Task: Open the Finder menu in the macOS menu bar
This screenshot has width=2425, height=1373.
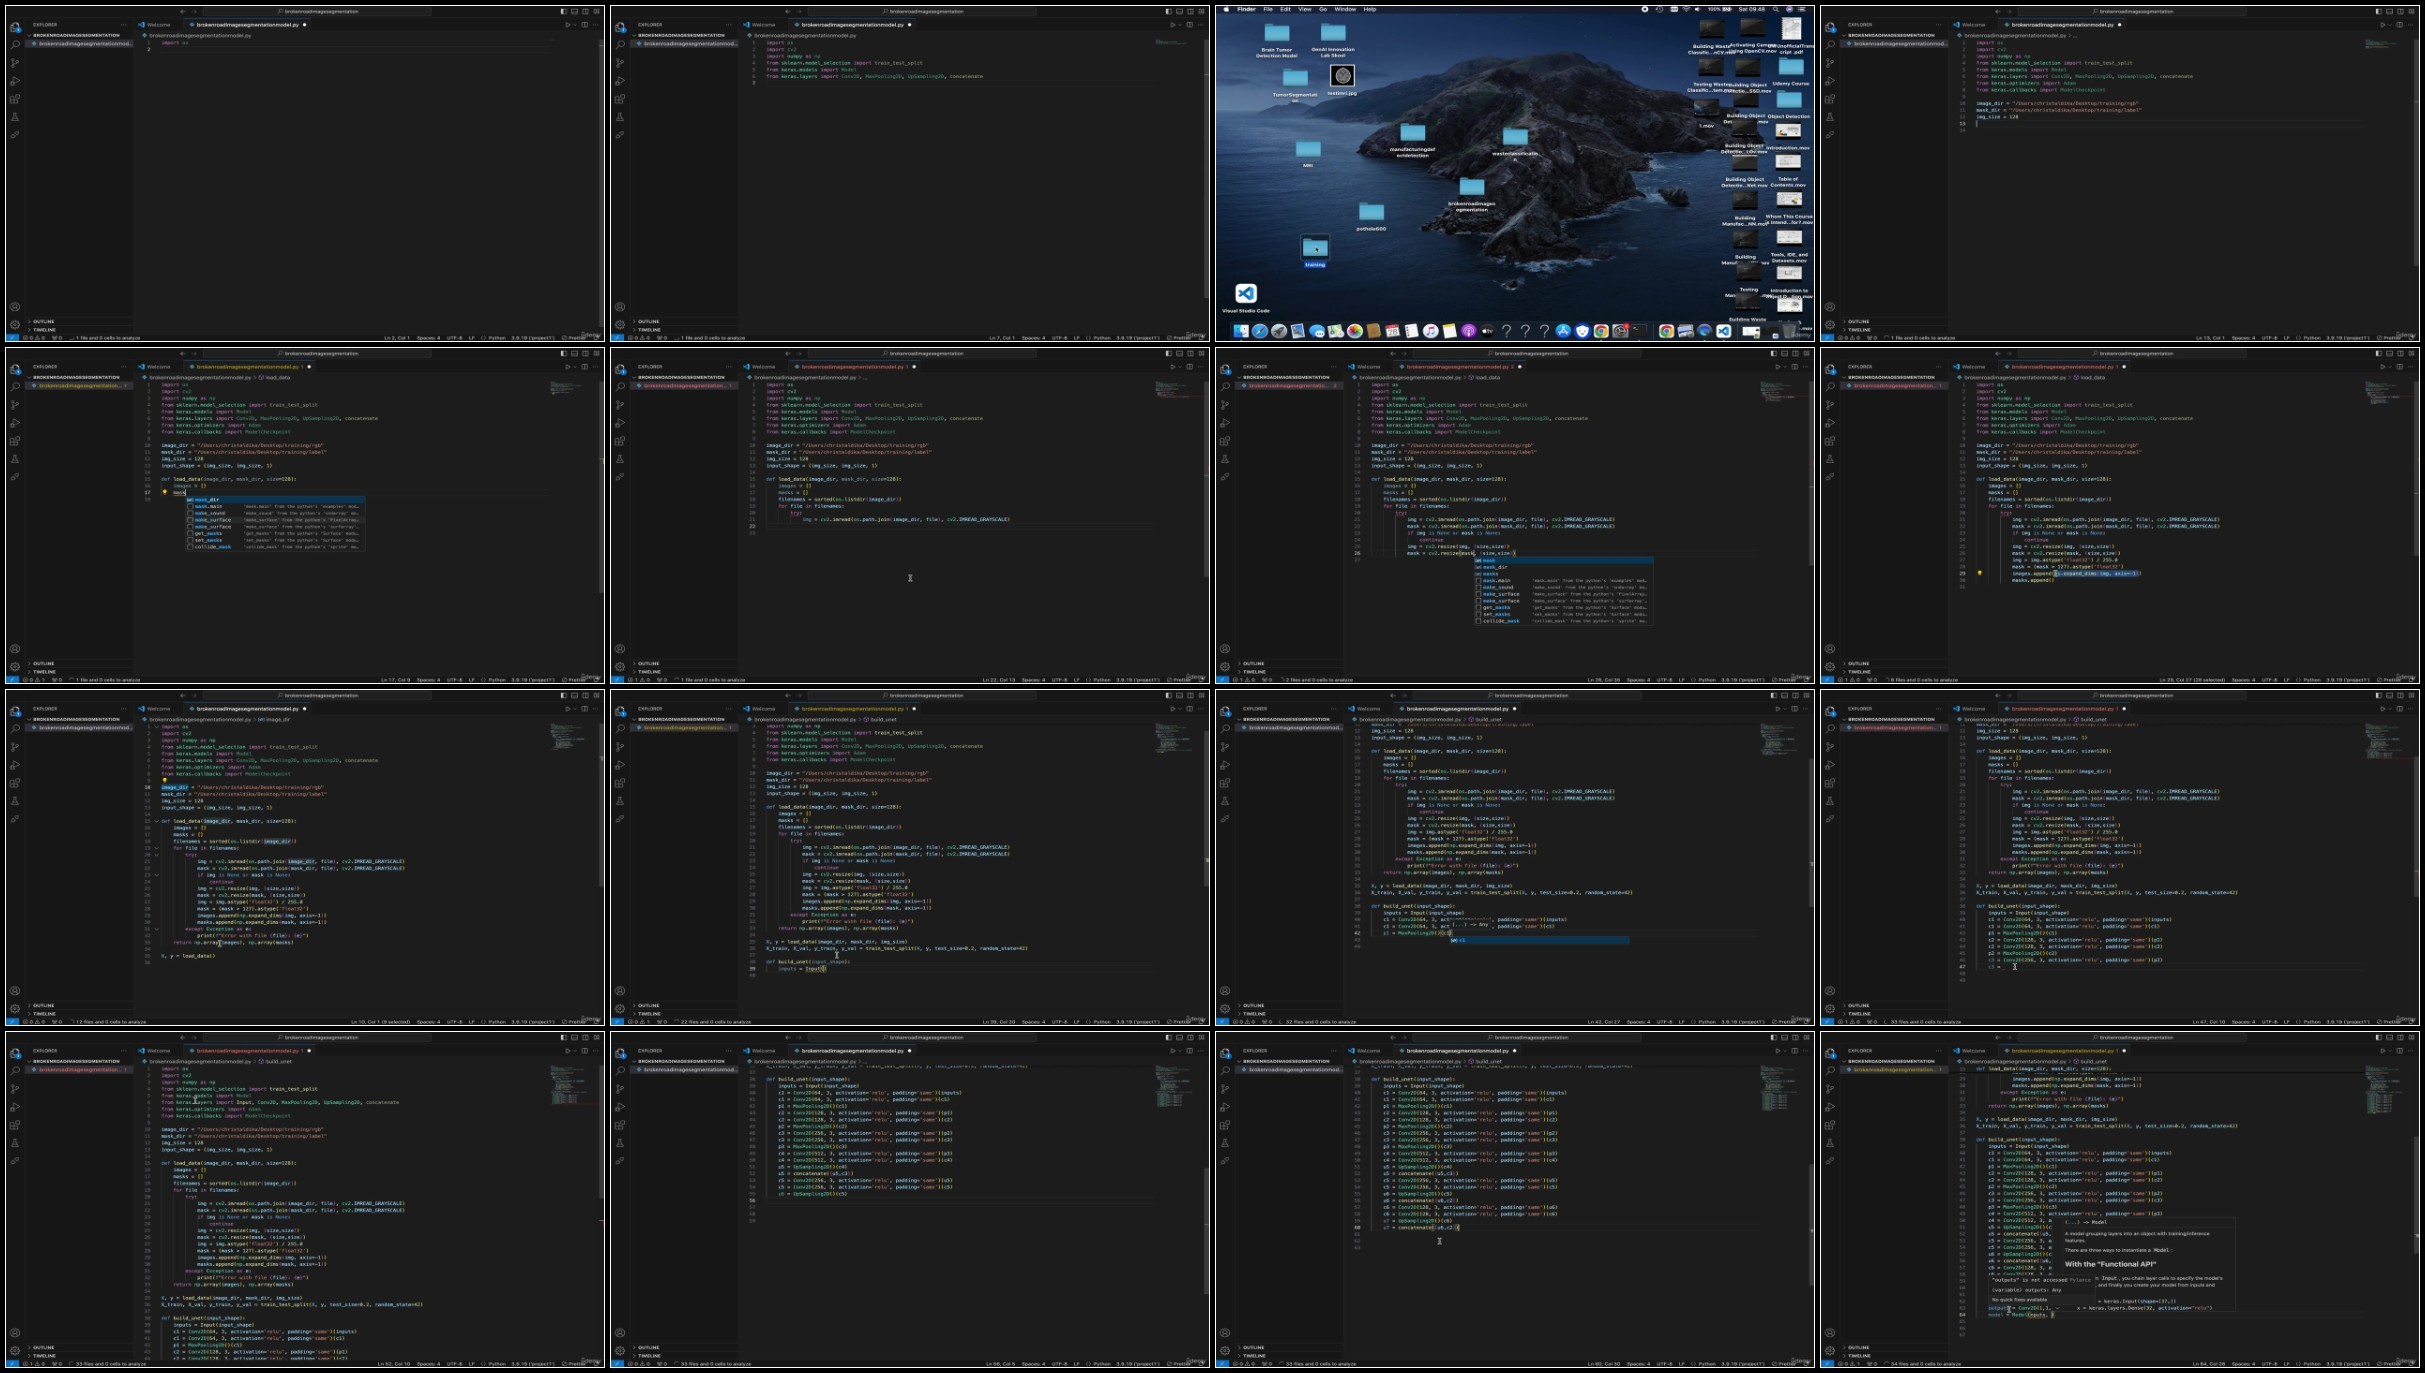Action: point(1246,9)
